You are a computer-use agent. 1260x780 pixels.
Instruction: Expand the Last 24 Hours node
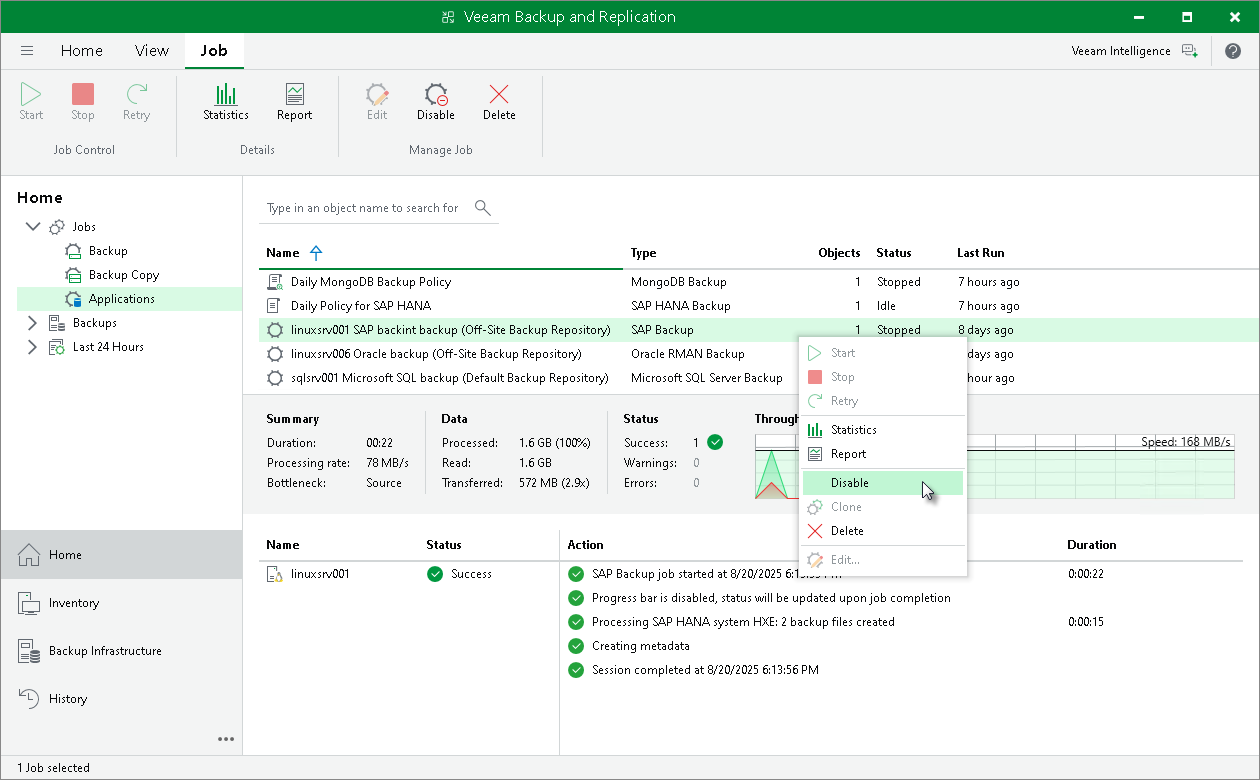33,347
